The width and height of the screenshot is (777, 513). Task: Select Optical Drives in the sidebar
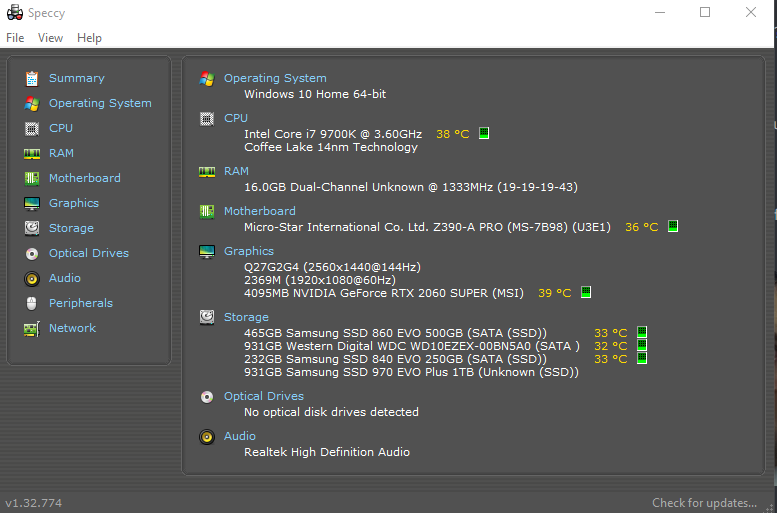pyautogui.click(x=89, y=253)
